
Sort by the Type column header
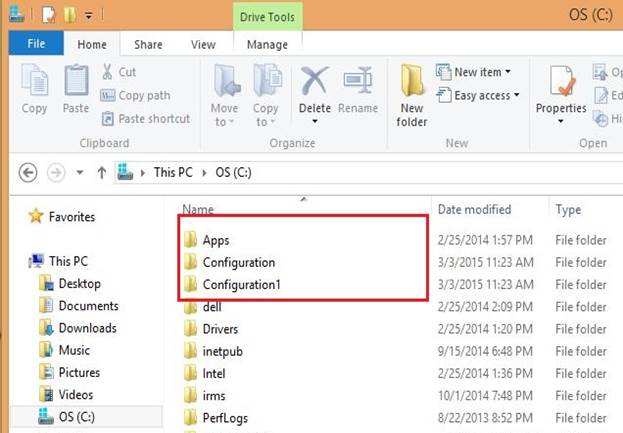pos(568,209)
